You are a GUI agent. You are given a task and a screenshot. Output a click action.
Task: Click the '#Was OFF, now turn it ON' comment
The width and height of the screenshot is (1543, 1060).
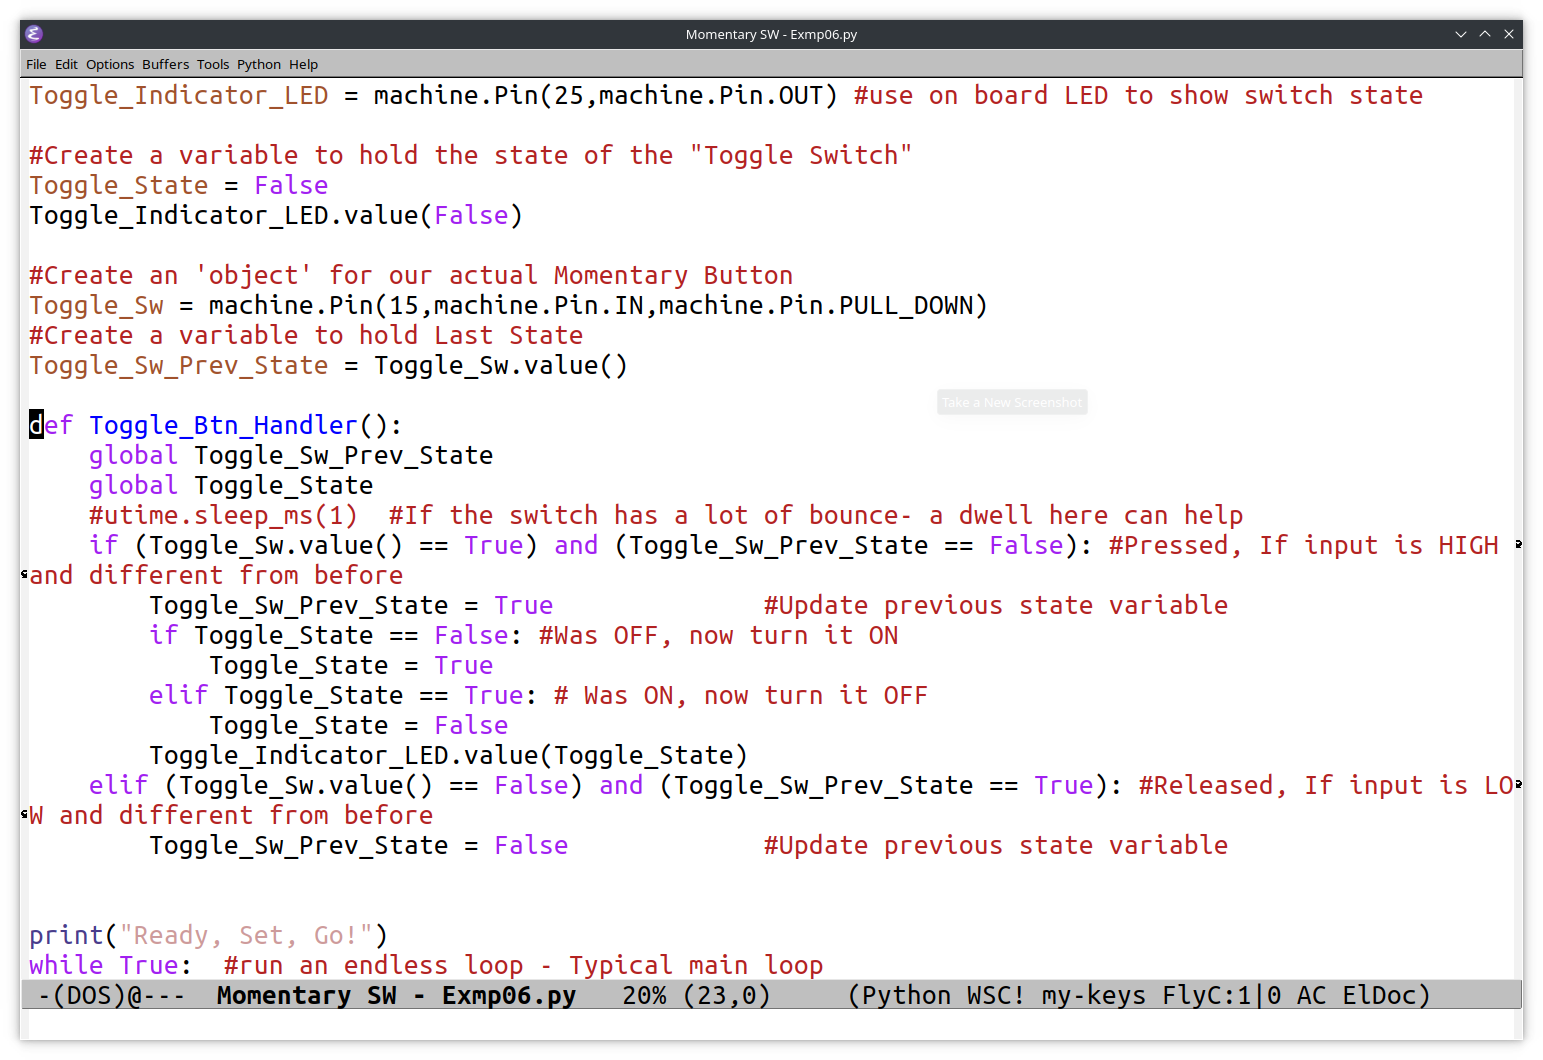(x=718, y=636)
